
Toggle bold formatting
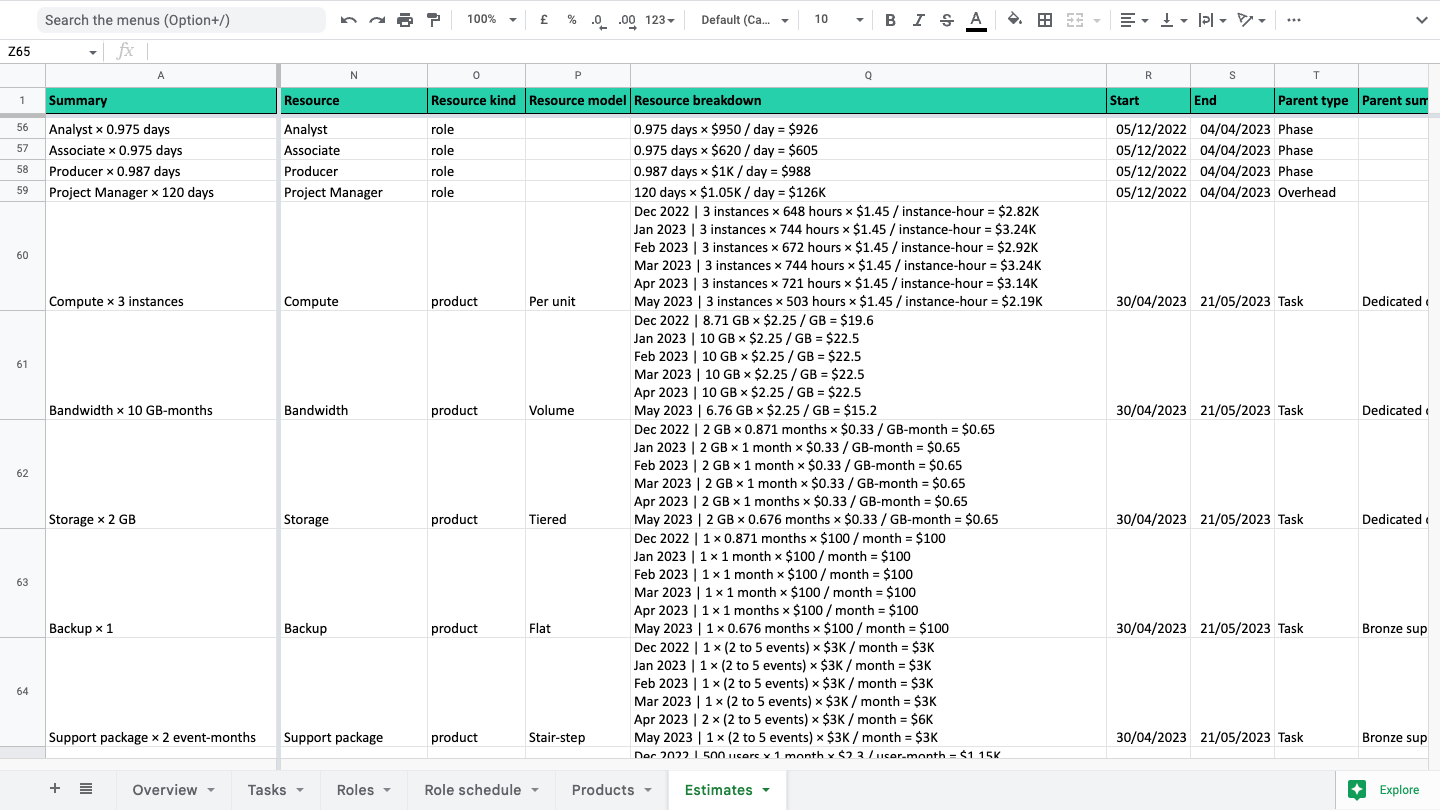[x=890, y=20]
